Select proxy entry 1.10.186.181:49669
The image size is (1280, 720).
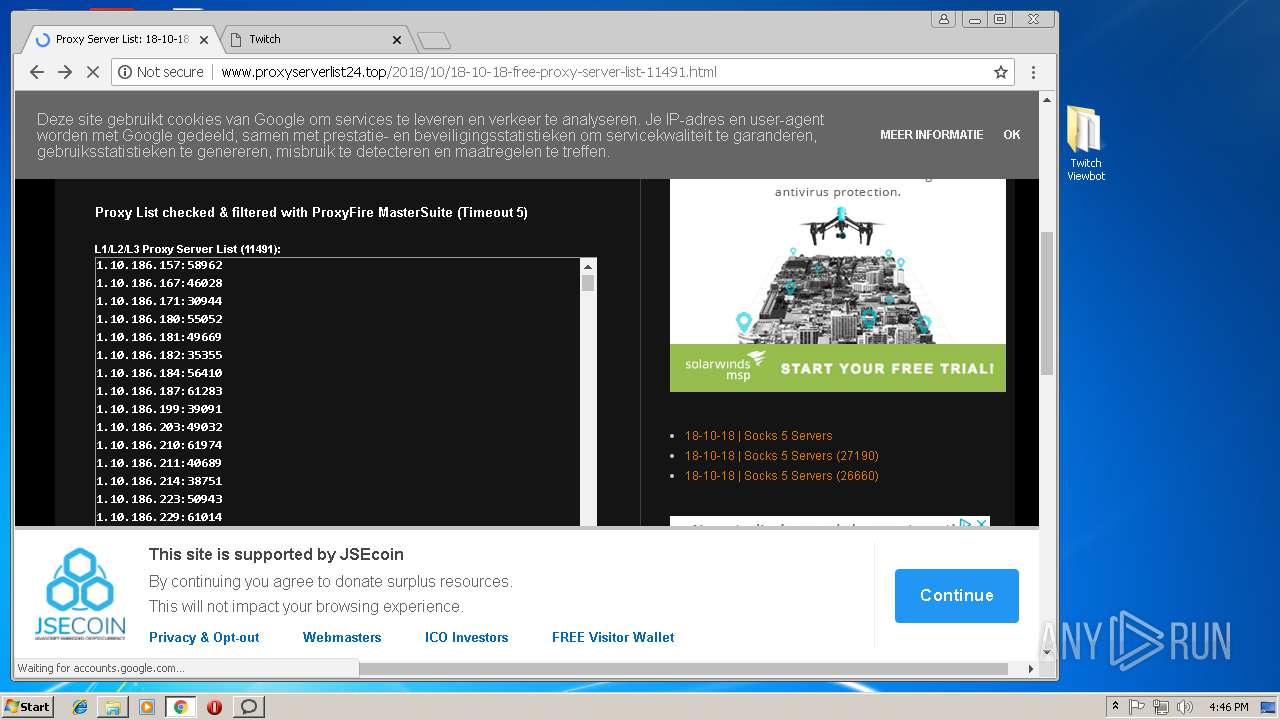click(x=159, y=337)
